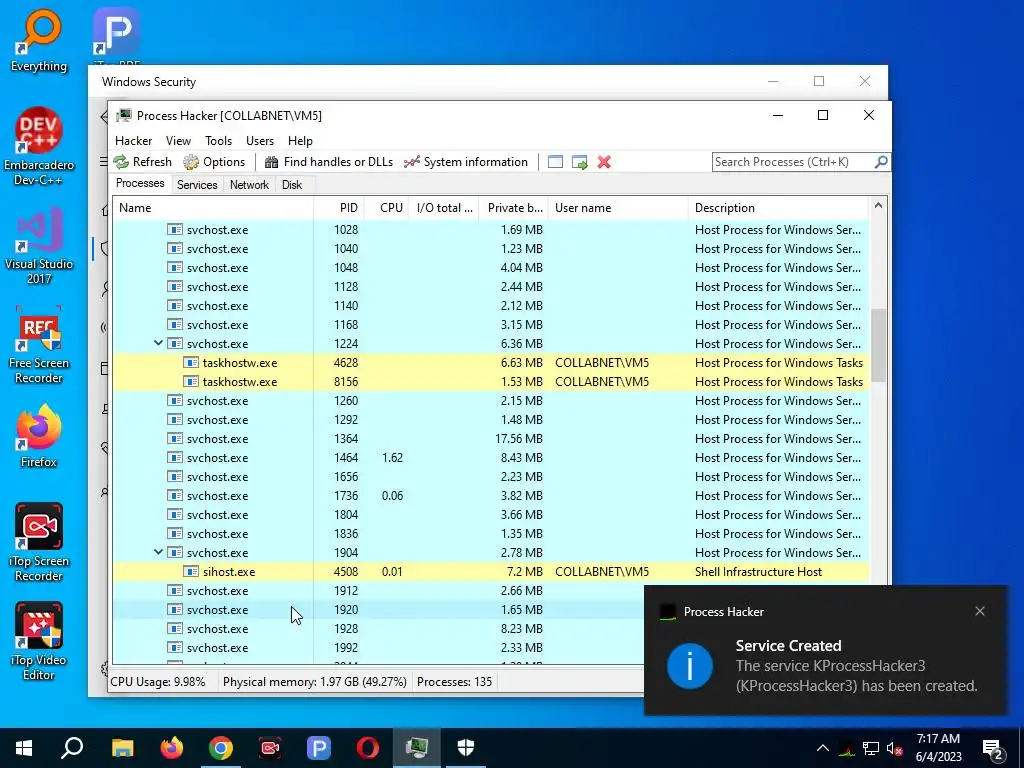Open the Windows Start menu
This screenshot has height=768, width=1024.
[24, 748]
